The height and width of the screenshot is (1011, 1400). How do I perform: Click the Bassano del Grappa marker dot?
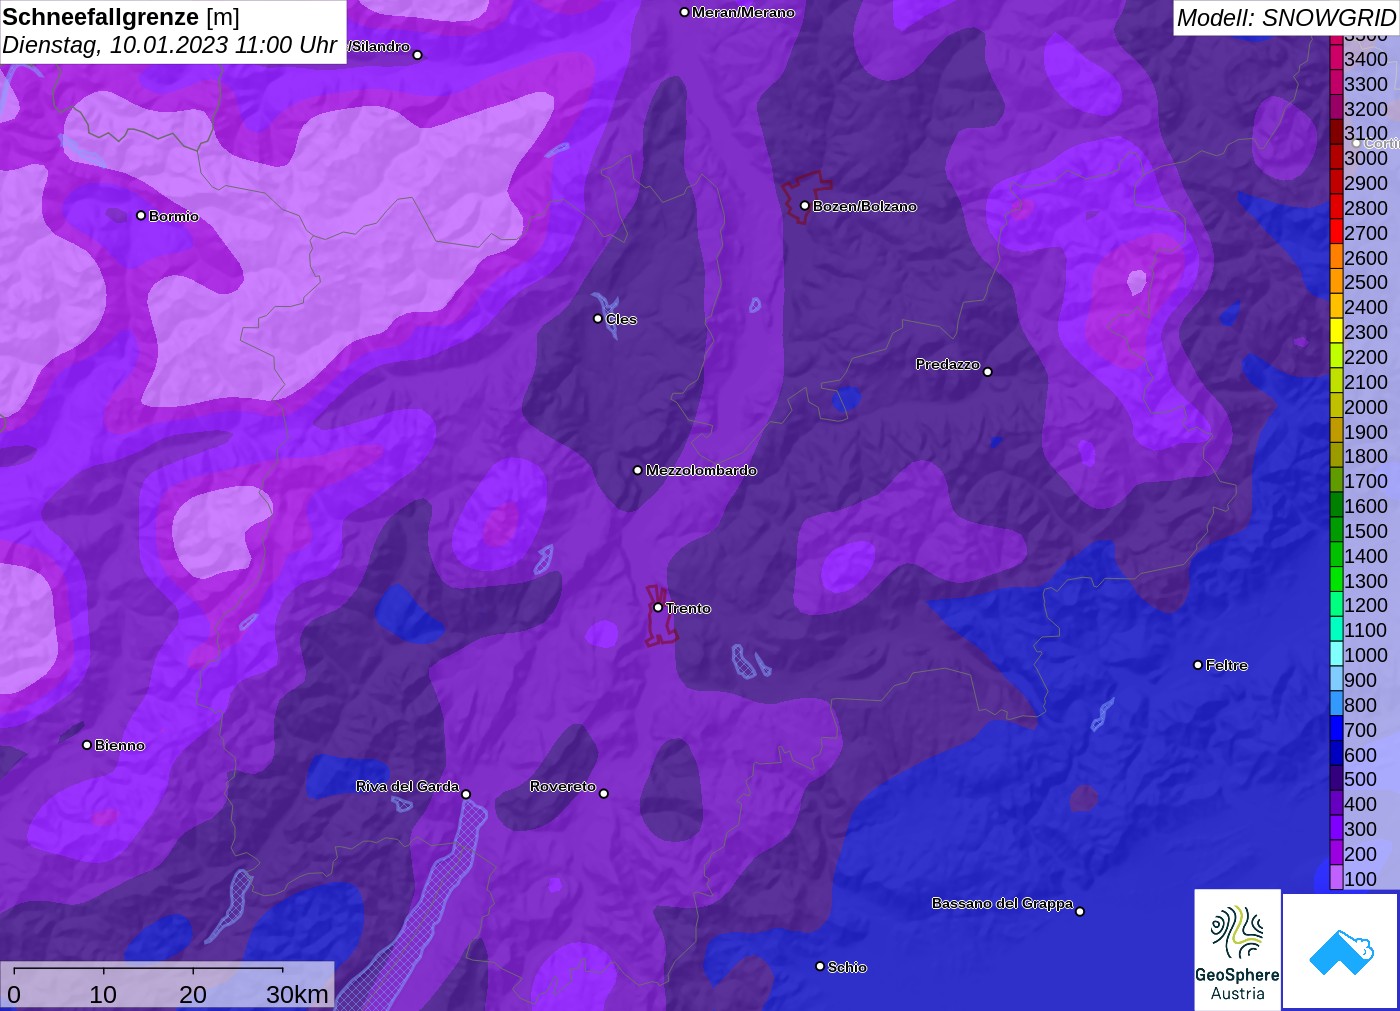pos(1080,911)
